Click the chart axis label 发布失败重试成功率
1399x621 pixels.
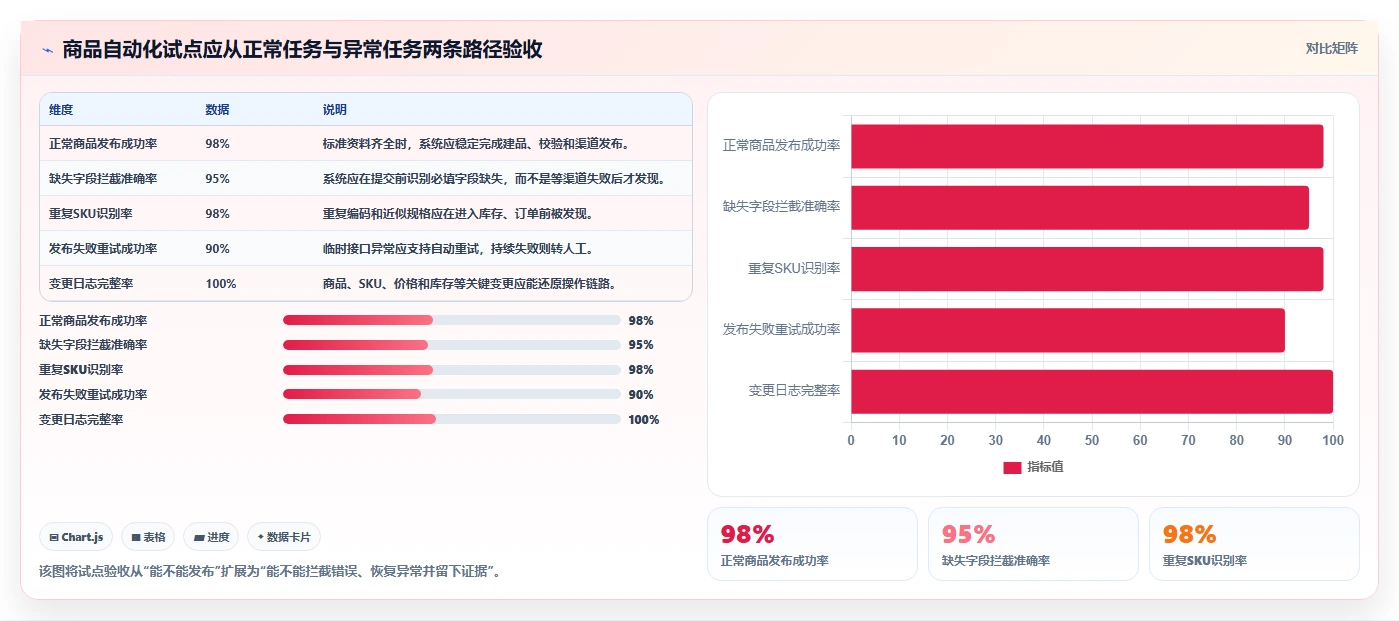[781, 330]
